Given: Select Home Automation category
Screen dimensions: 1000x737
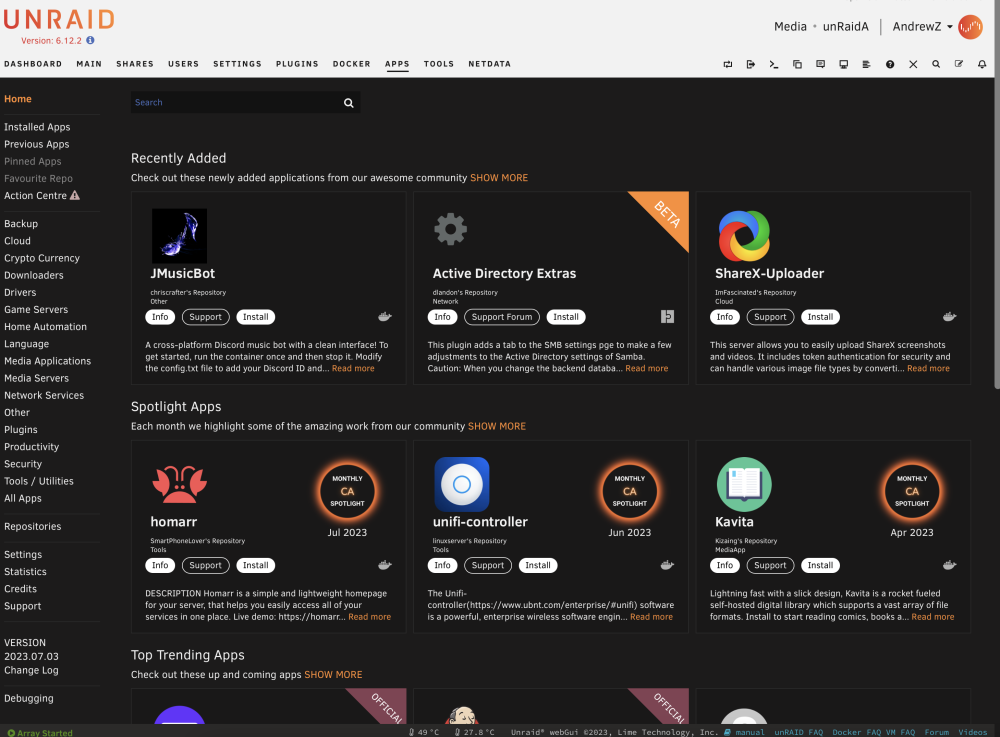Looking at the screenshot, I should click(x=45, y=326).
